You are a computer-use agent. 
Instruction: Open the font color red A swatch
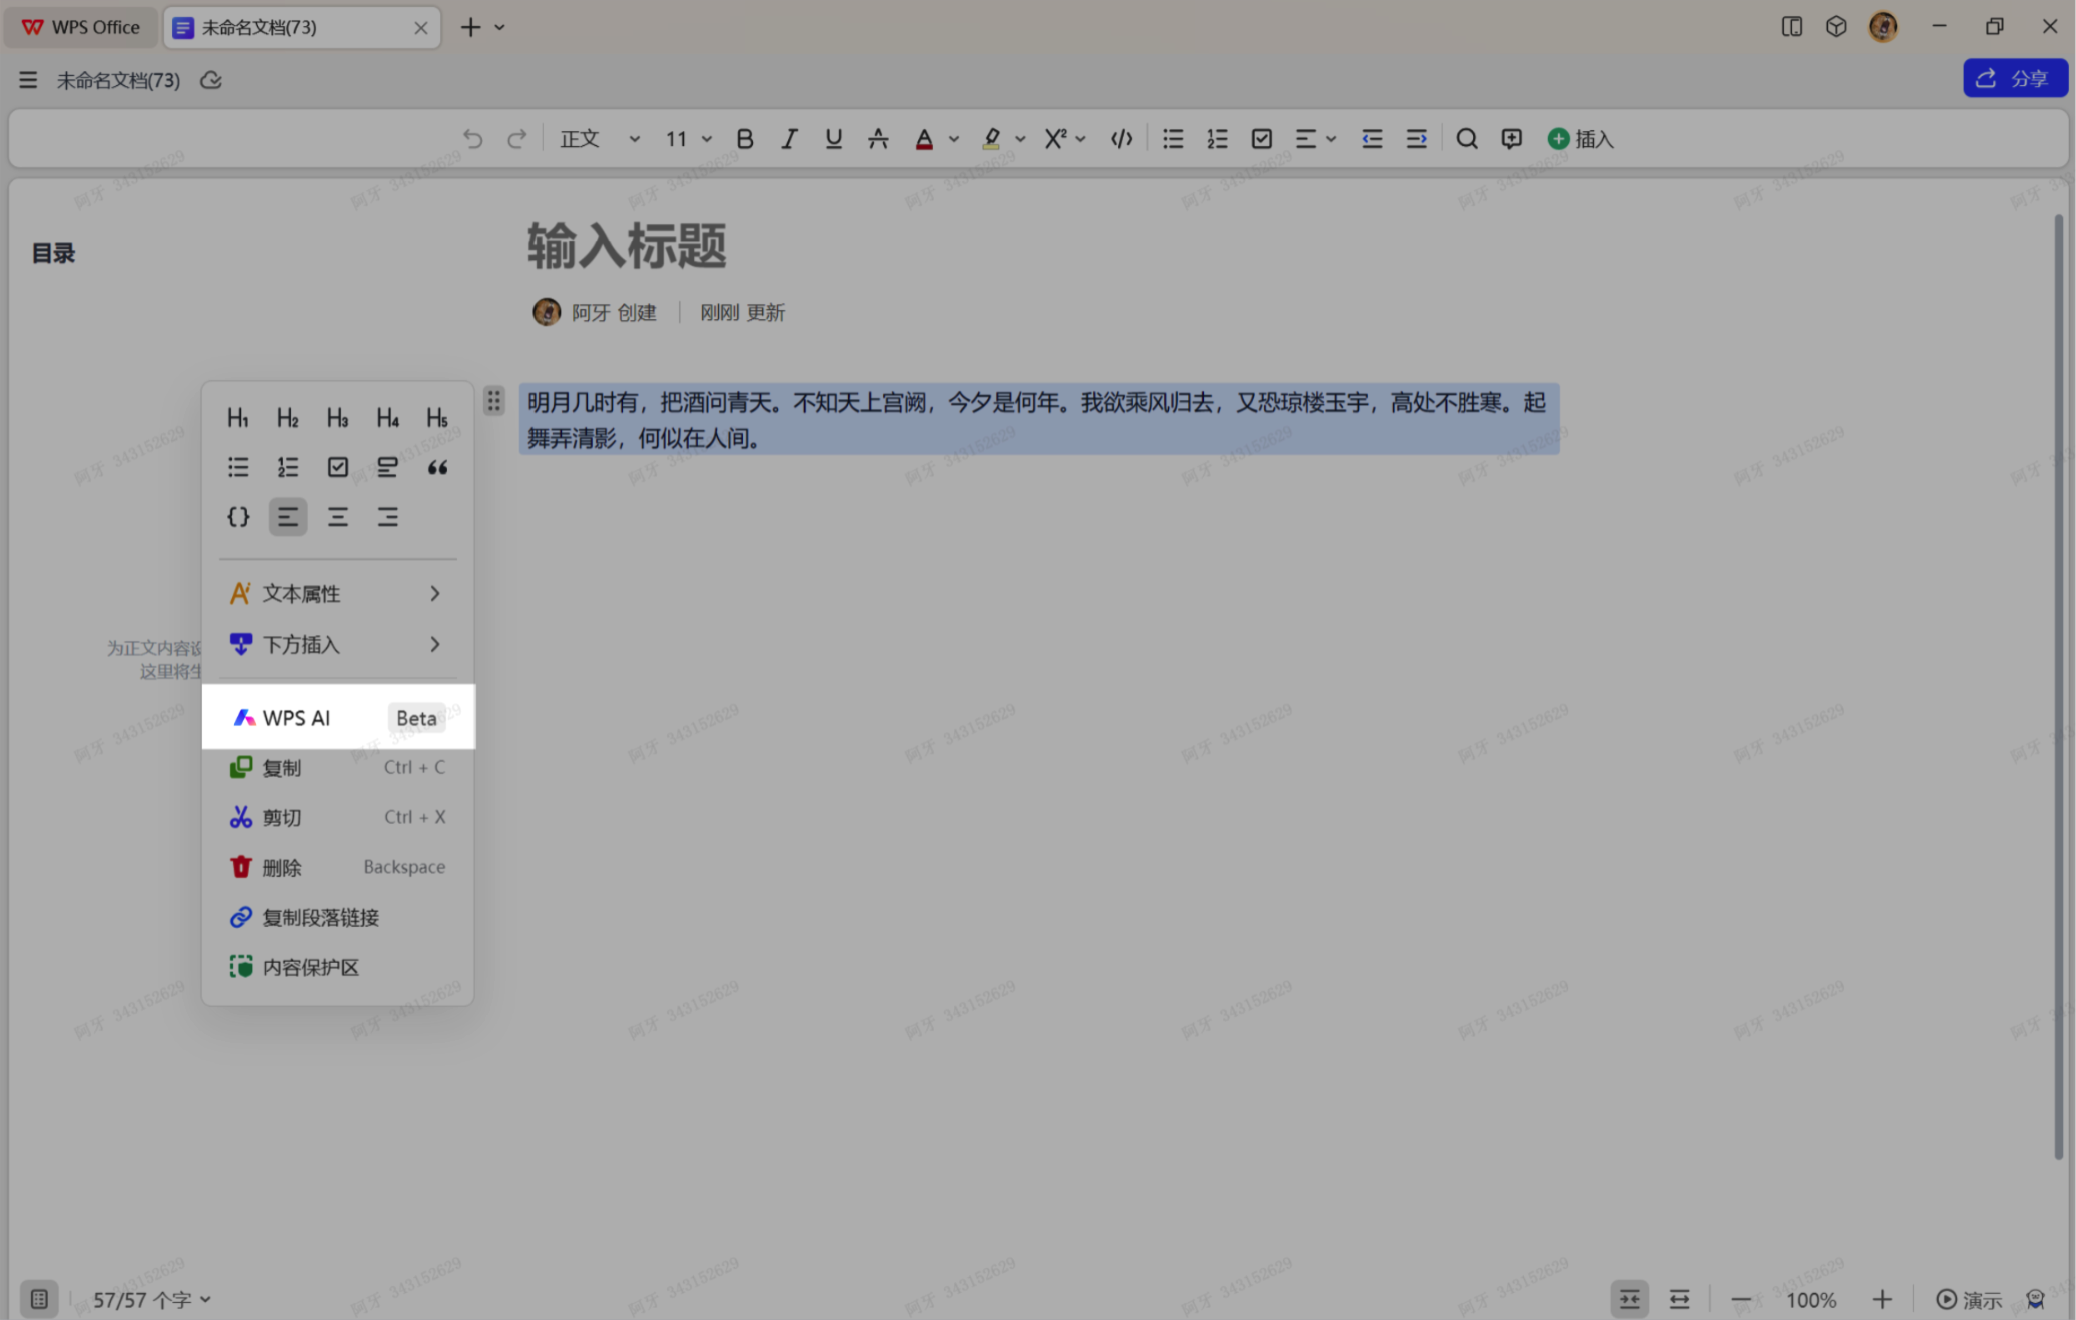point(924,139)
